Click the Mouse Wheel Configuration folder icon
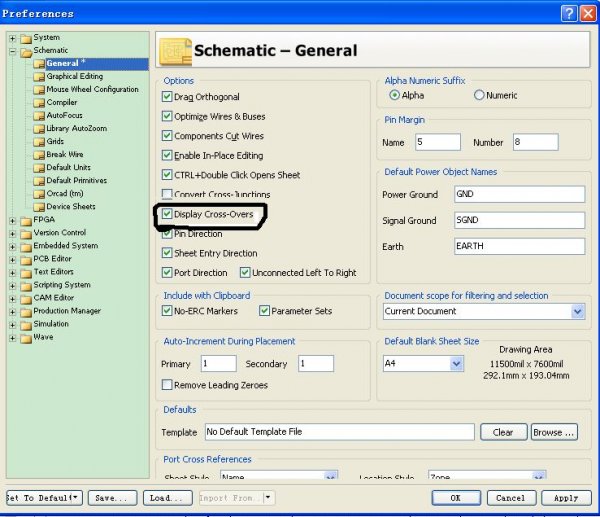Viewport: 600px width, 517px height. pyautogui.click(x=39, y=90)
